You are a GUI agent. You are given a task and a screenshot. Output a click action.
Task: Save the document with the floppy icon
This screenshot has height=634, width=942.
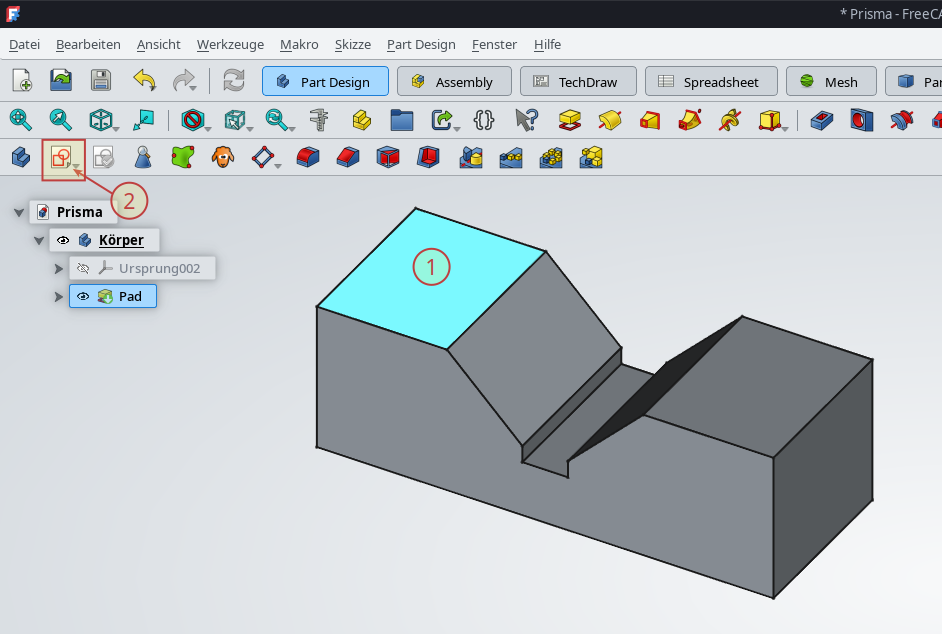point(101,81)
